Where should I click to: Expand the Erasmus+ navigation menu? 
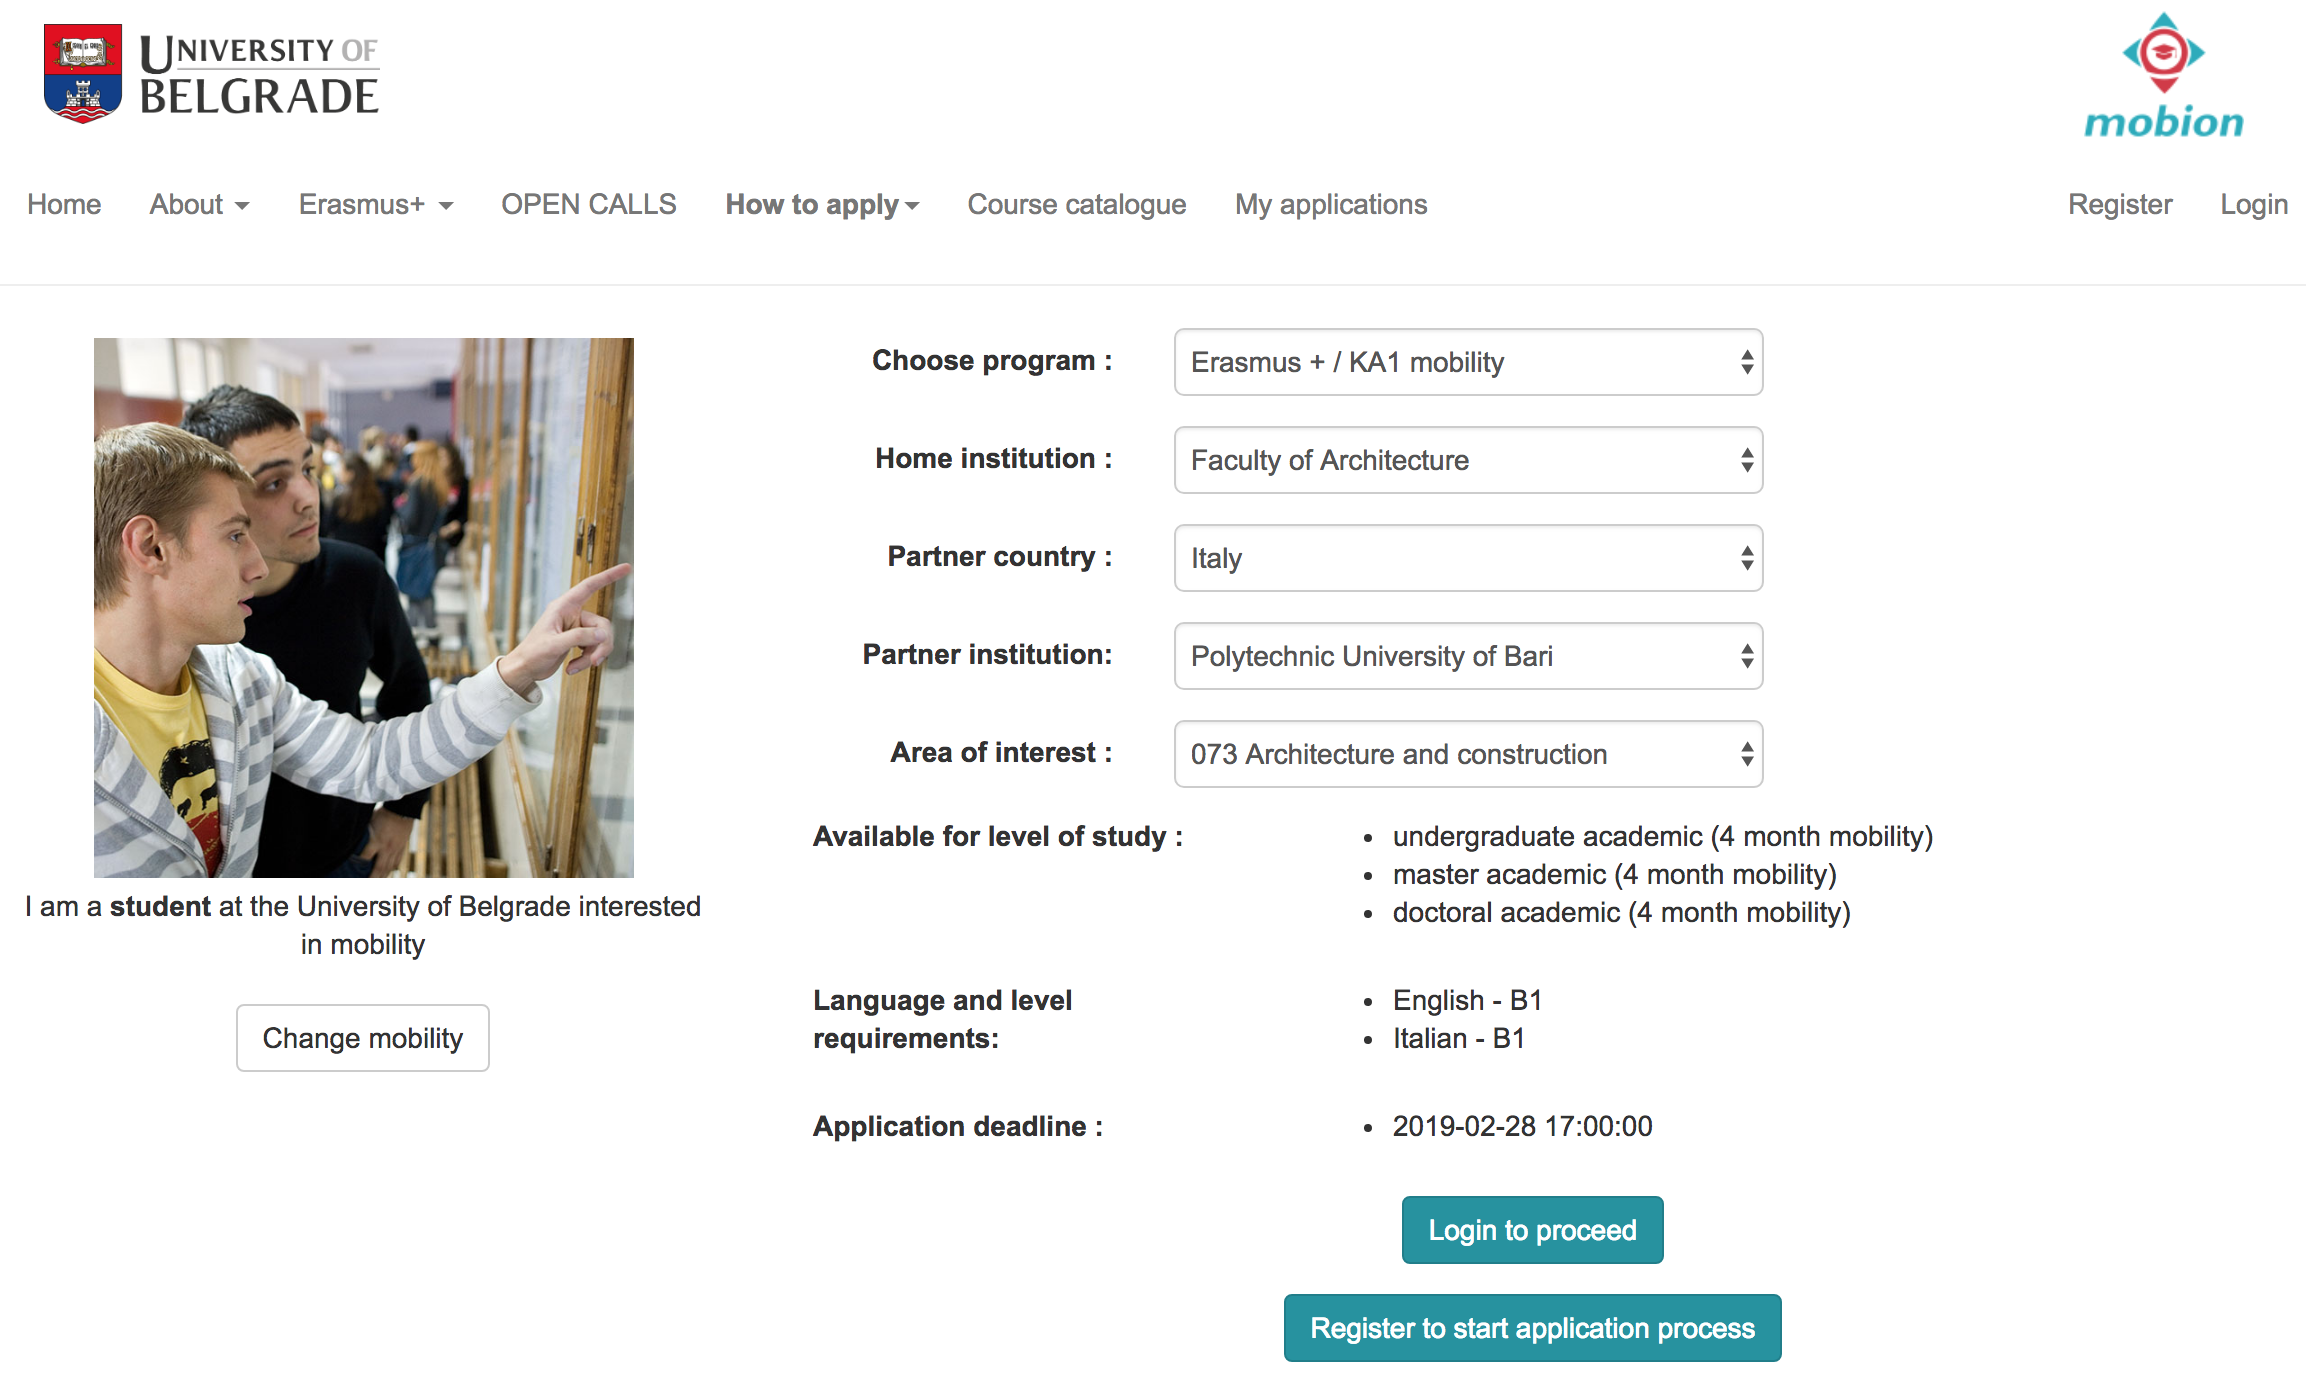[376, 204]
